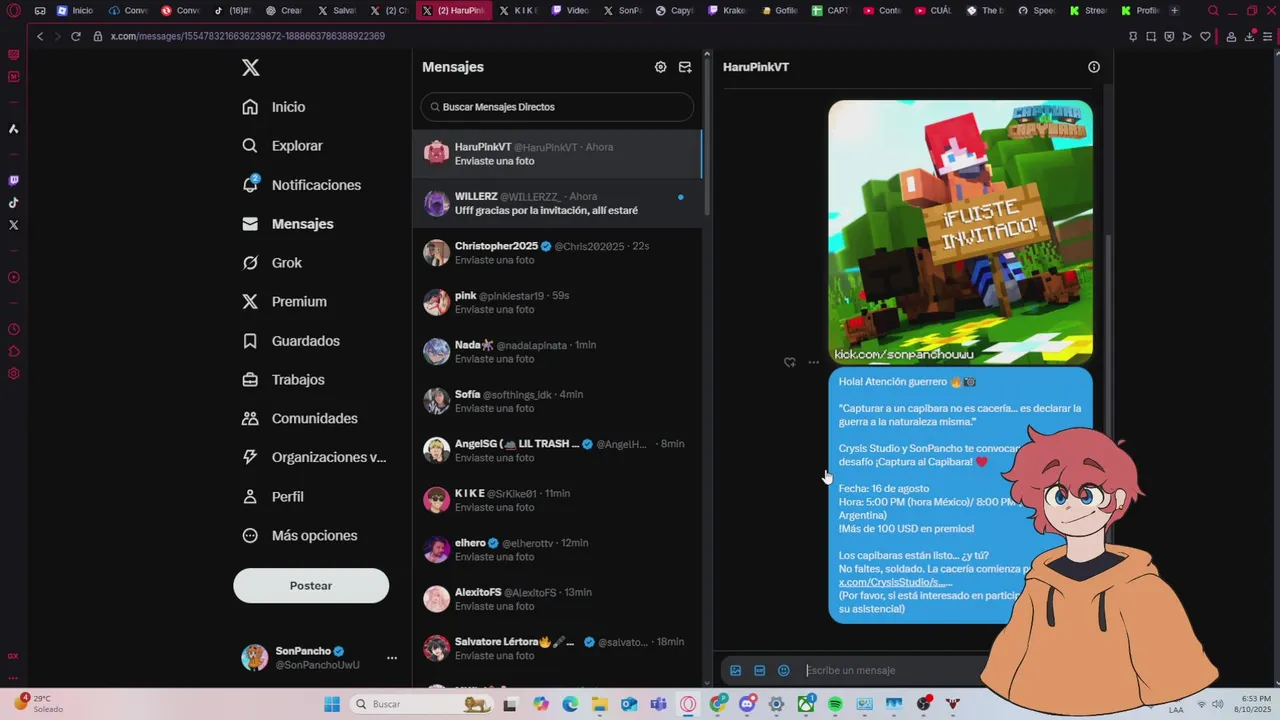Open conversation info icon for HaruPinkVT

[1094, 67]
